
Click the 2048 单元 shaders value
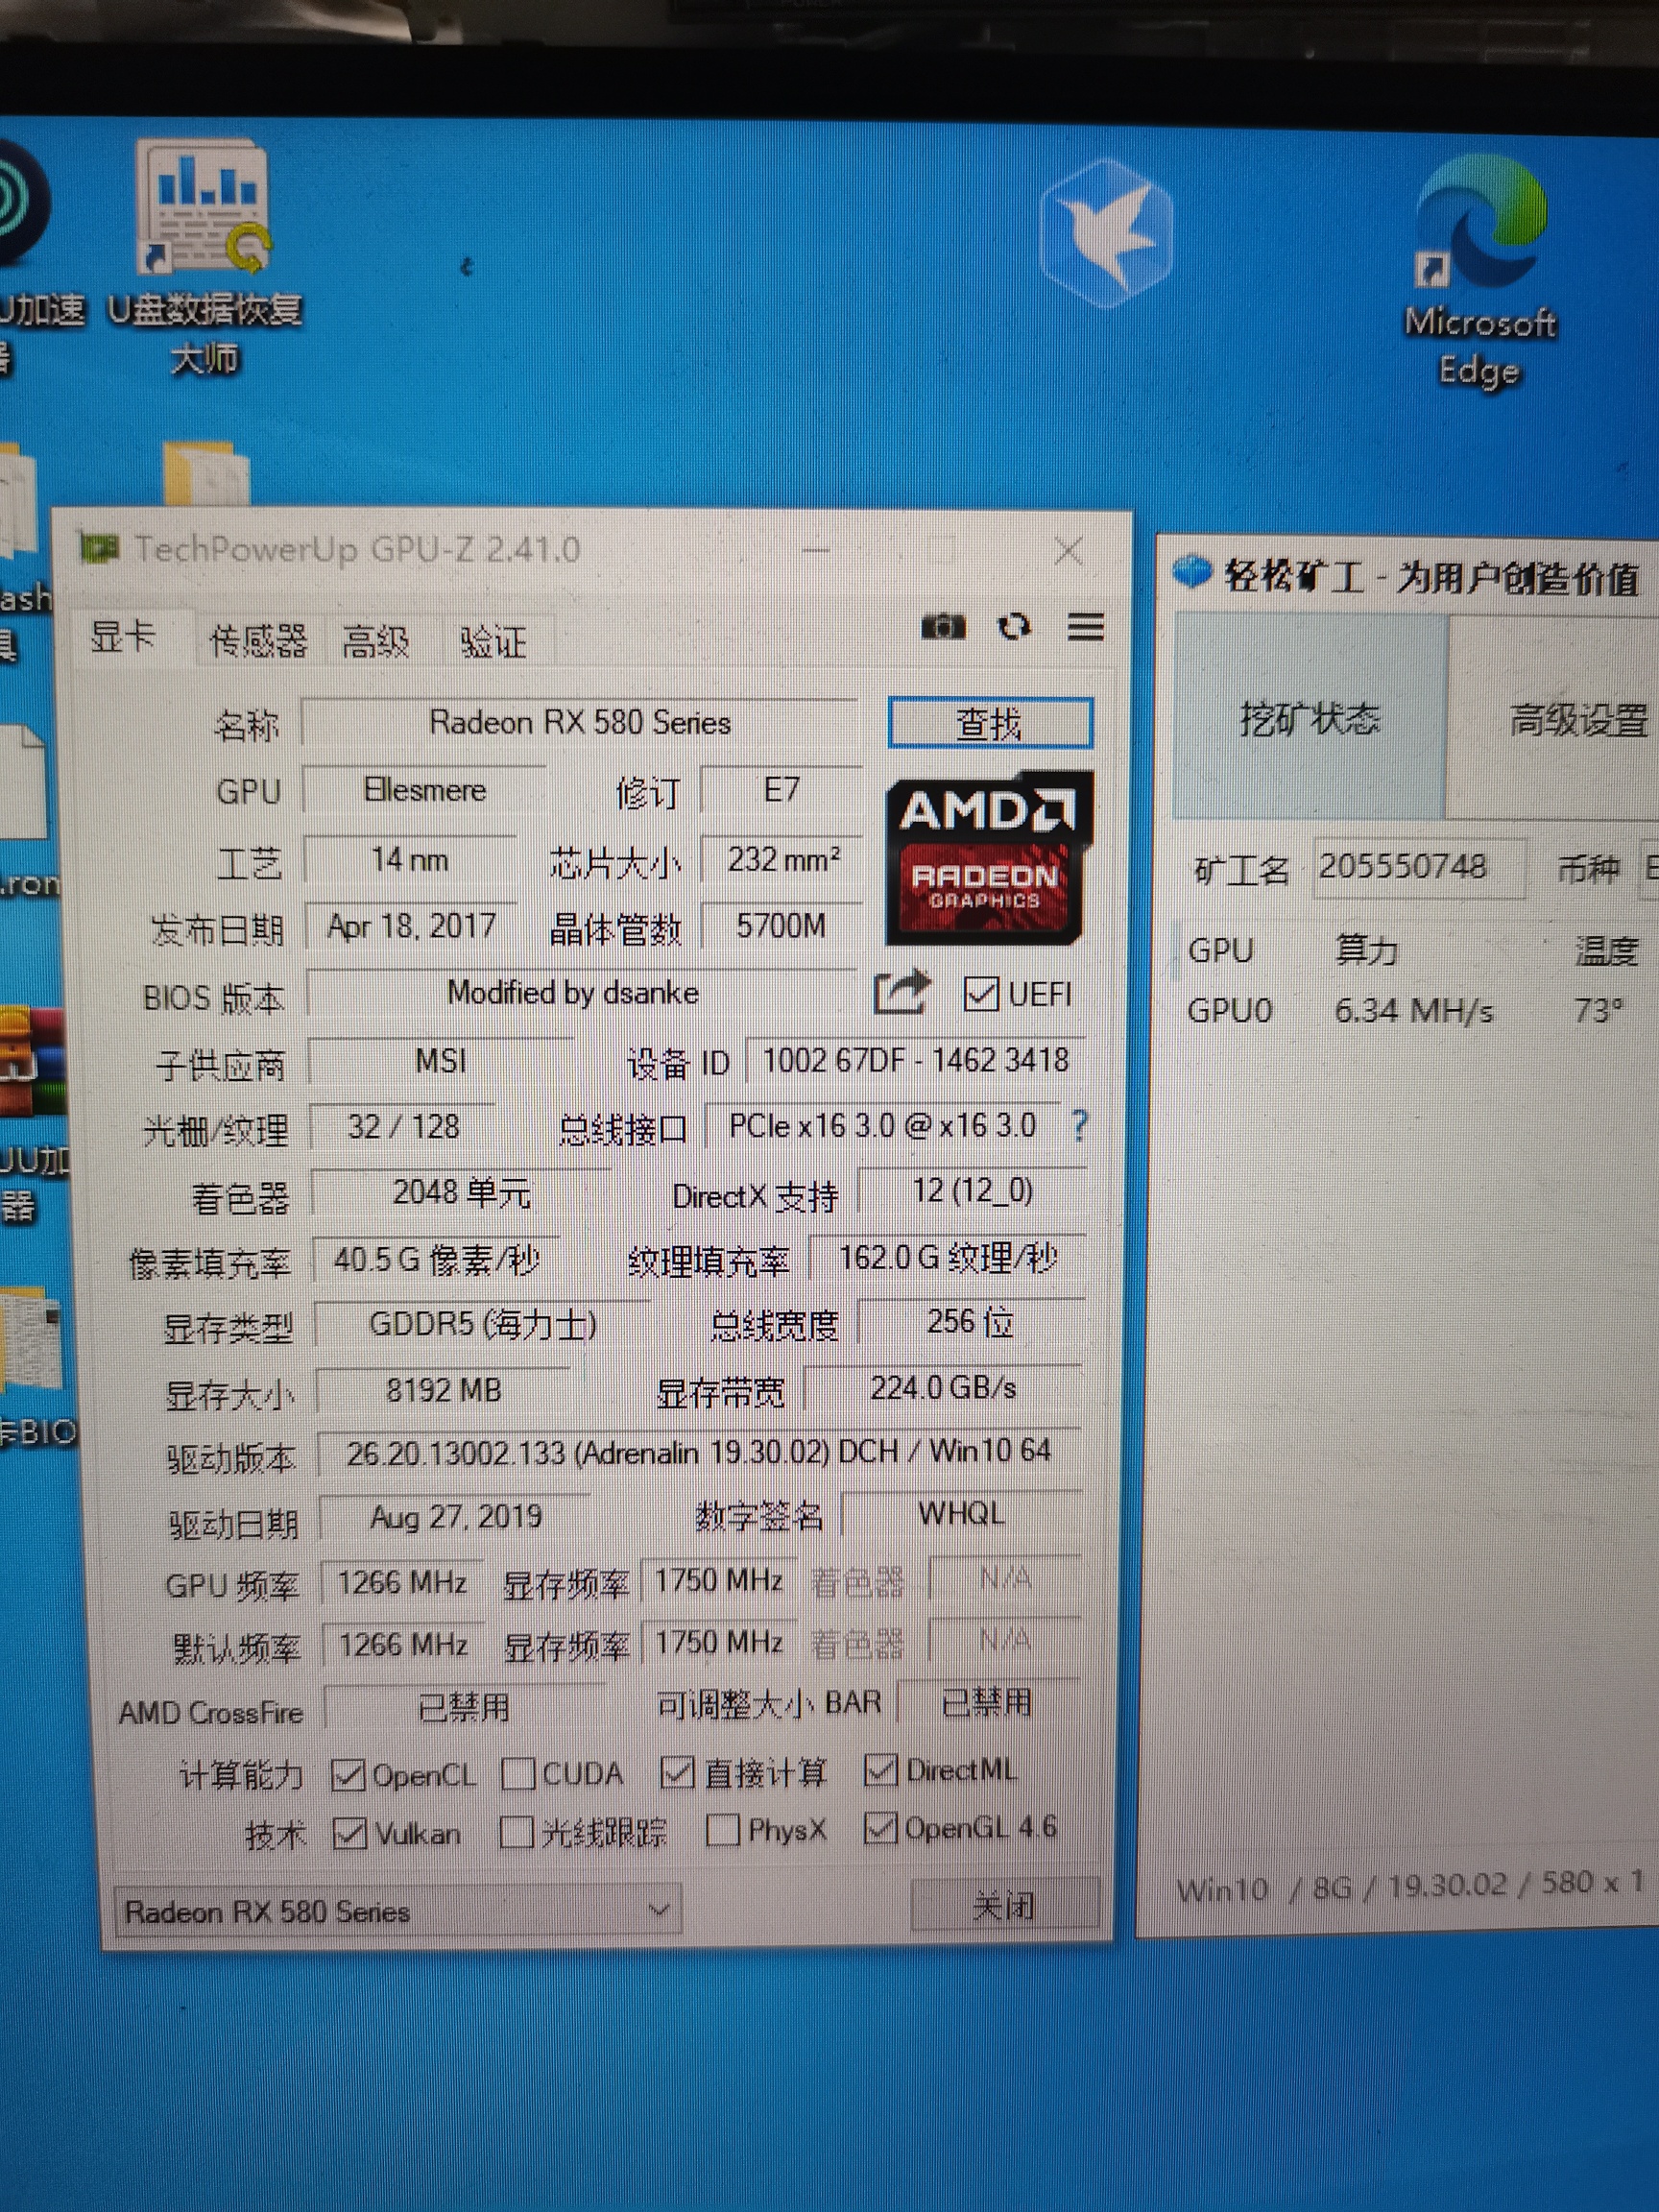coord(461,1192)
